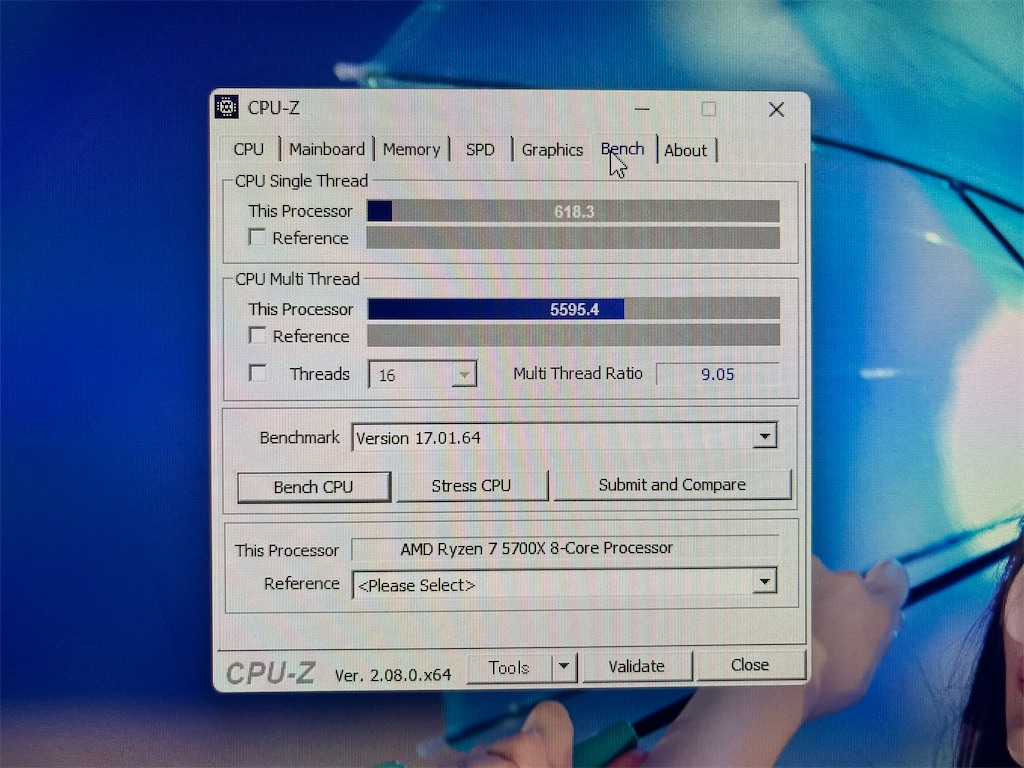Click the Close button at bottom
1024x768 pixels.
pos(750,665)
